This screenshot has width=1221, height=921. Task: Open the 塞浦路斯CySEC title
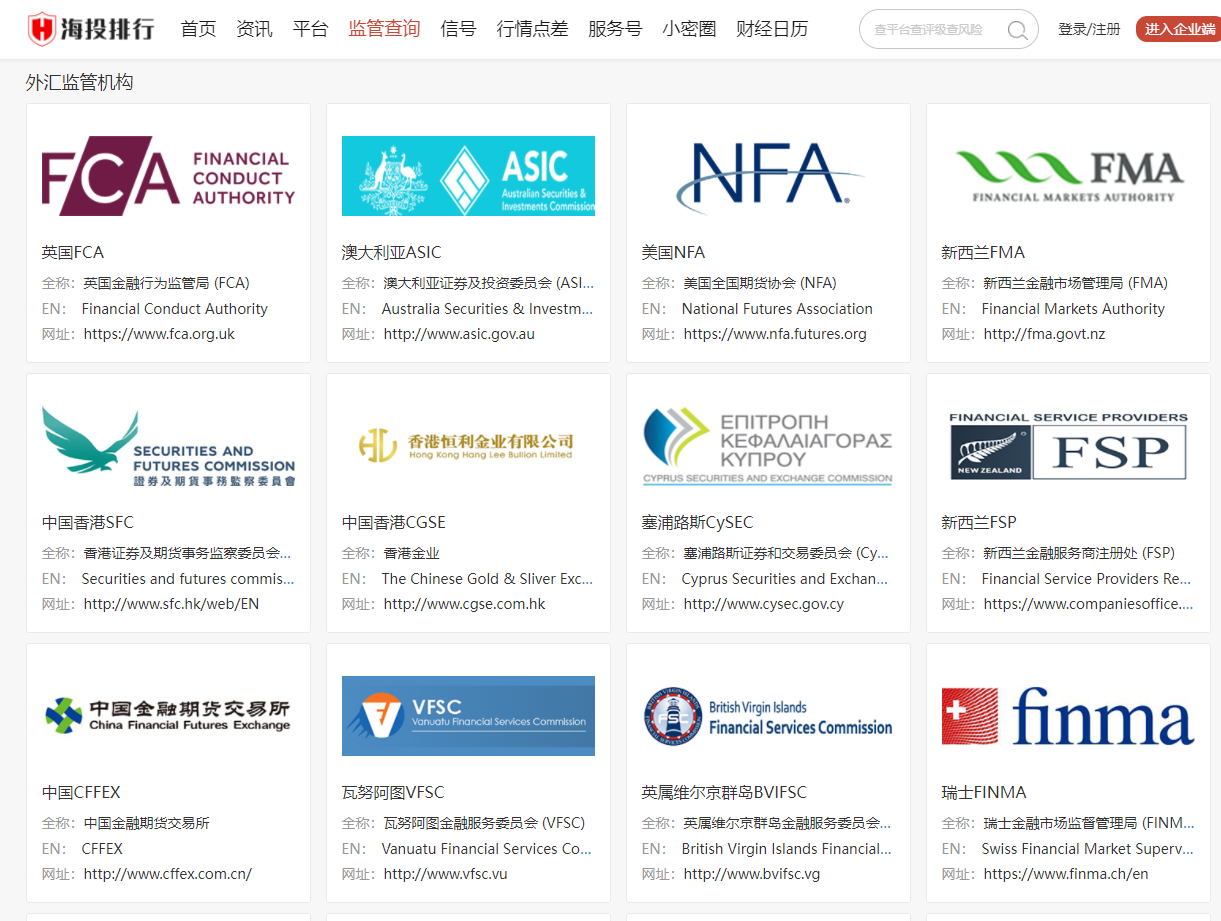tap(697, 522)
